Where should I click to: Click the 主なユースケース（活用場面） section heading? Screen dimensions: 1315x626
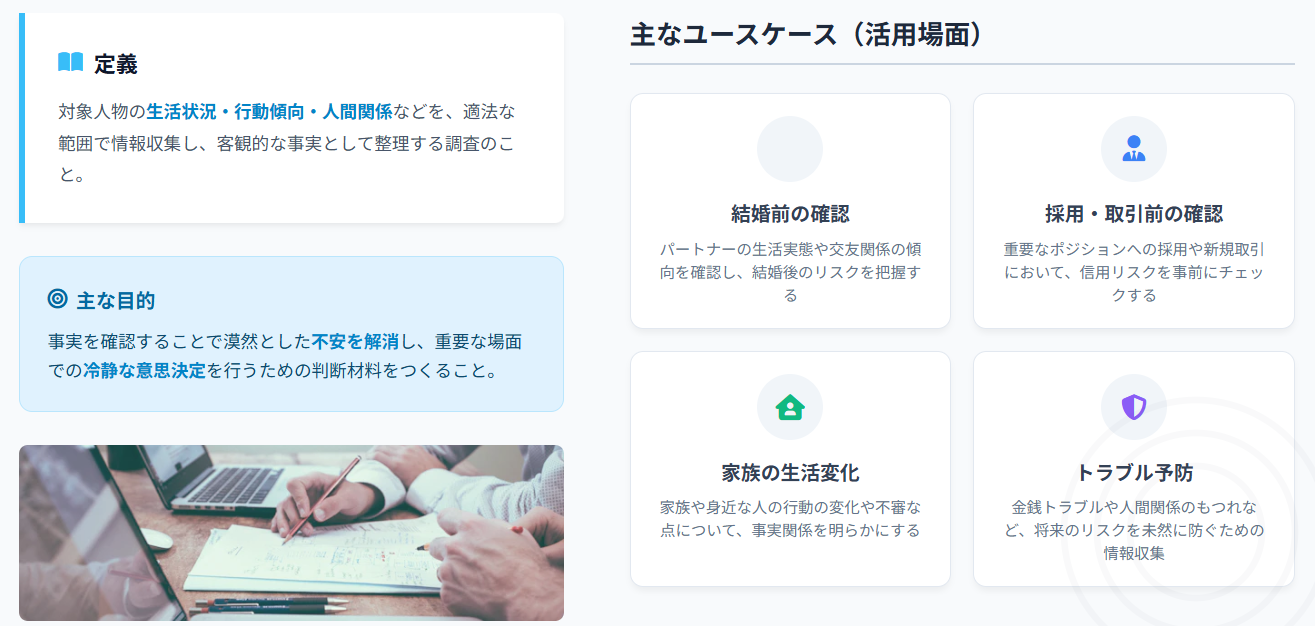tap(806, 35)
